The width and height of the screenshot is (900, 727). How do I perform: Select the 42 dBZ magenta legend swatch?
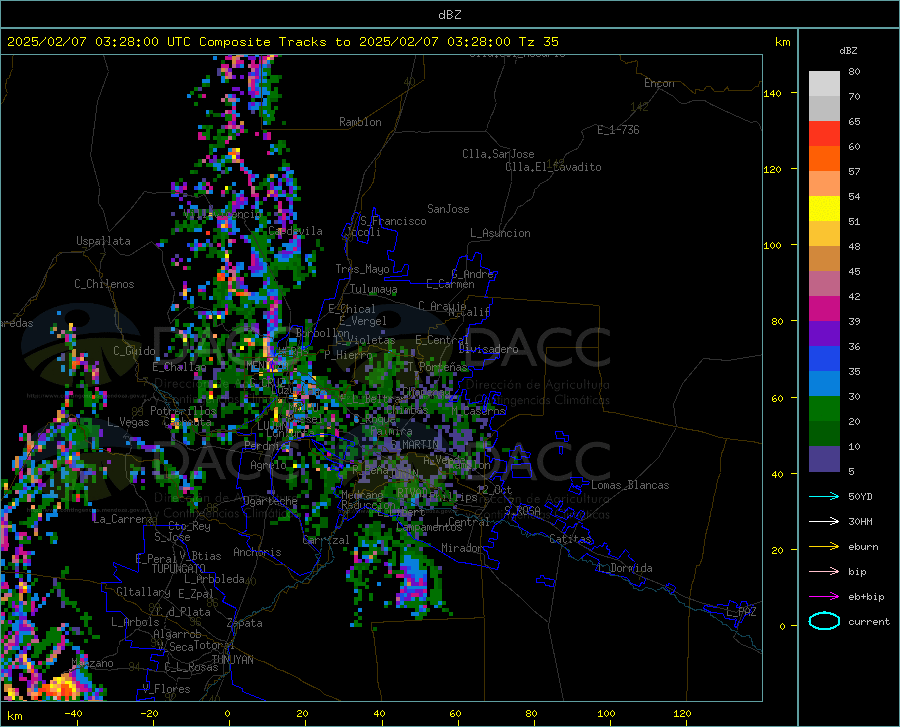point(824,308)
